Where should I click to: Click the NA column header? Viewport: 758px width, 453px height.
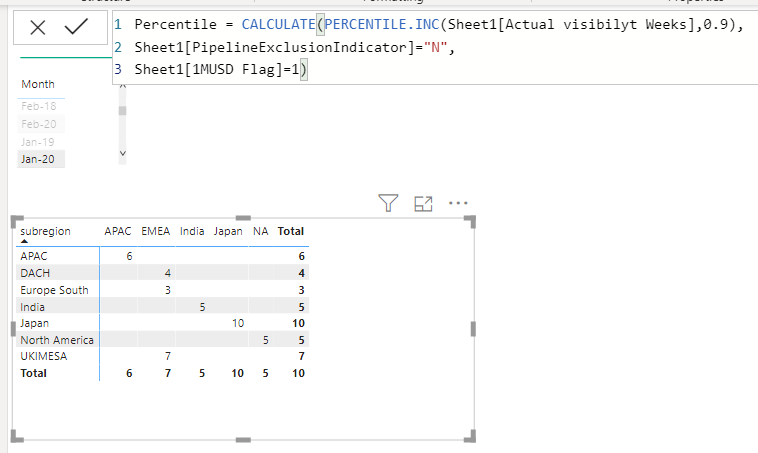(x=261, y=231)
